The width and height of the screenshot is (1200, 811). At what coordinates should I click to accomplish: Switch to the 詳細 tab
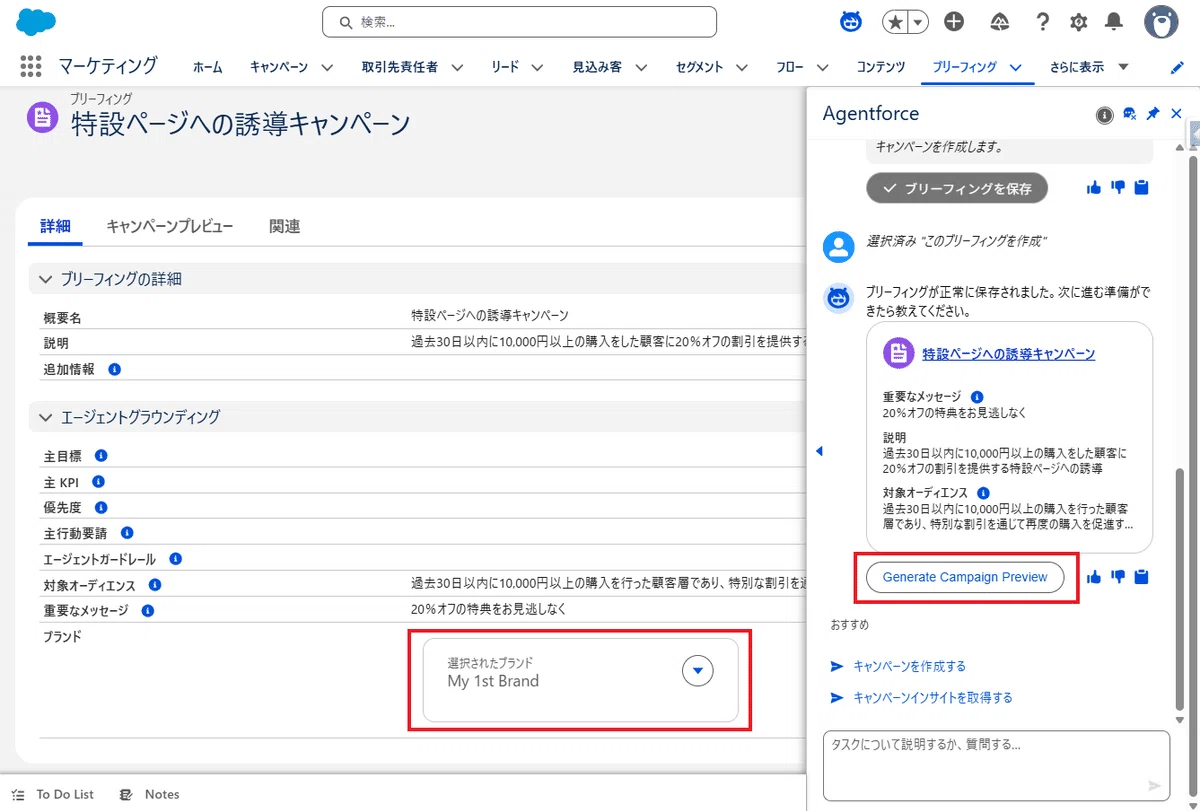click(x=56, y=227)
